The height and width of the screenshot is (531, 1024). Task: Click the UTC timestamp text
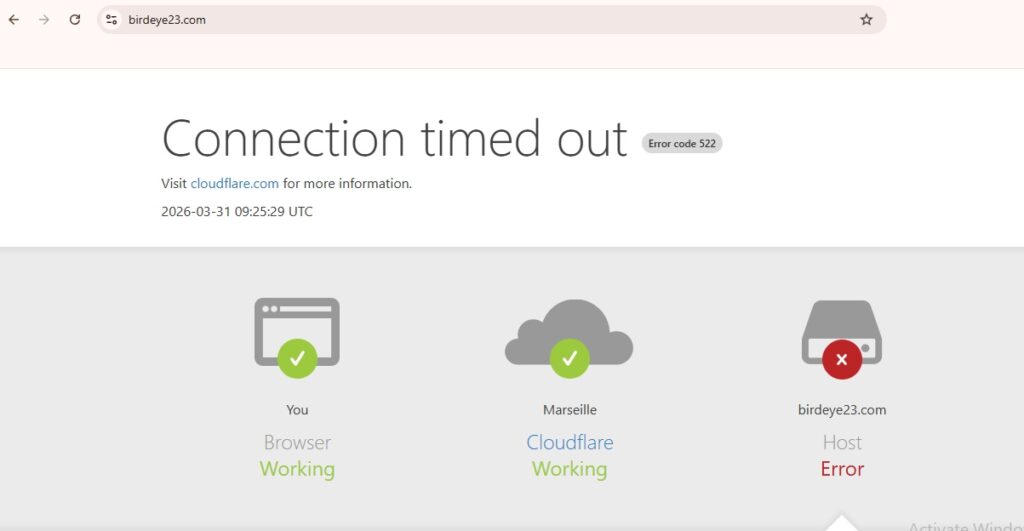237,212
